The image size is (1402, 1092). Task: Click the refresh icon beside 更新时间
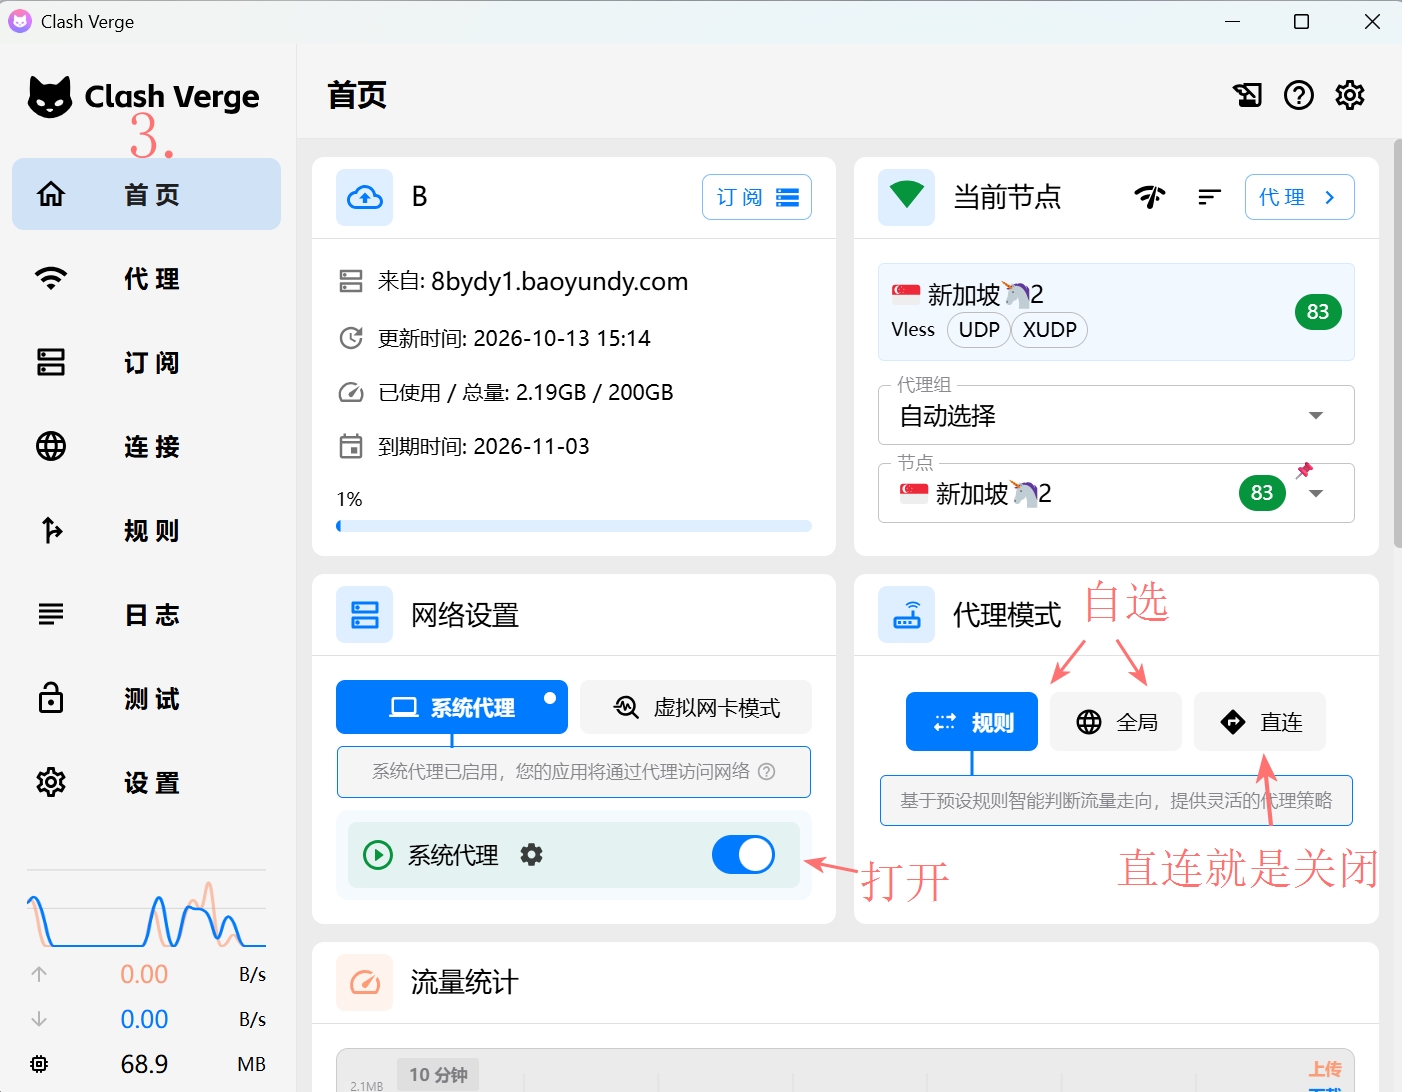[x=350, y=338]
